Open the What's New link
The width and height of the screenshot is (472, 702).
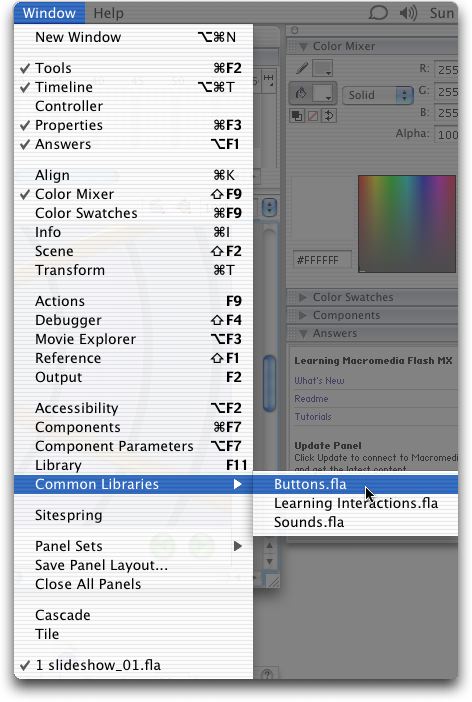point(319,381)
